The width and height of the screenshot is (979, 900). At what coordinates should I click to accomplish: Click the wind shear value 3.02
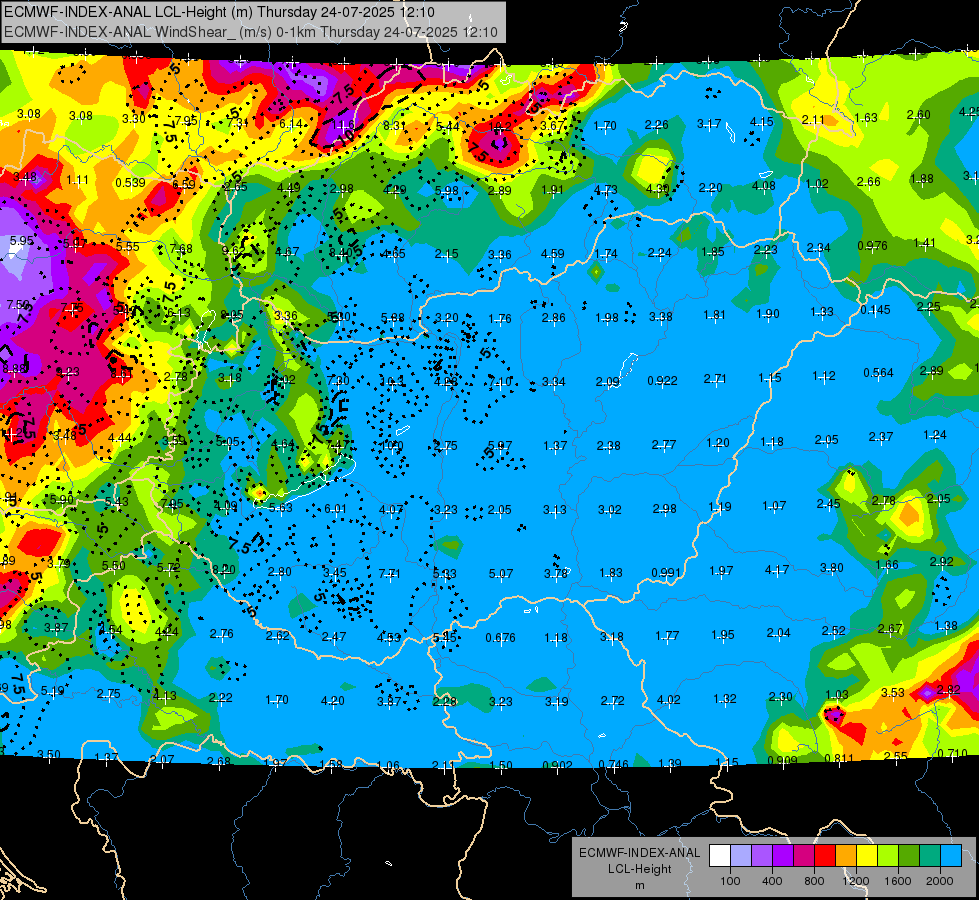pos(609,510)
